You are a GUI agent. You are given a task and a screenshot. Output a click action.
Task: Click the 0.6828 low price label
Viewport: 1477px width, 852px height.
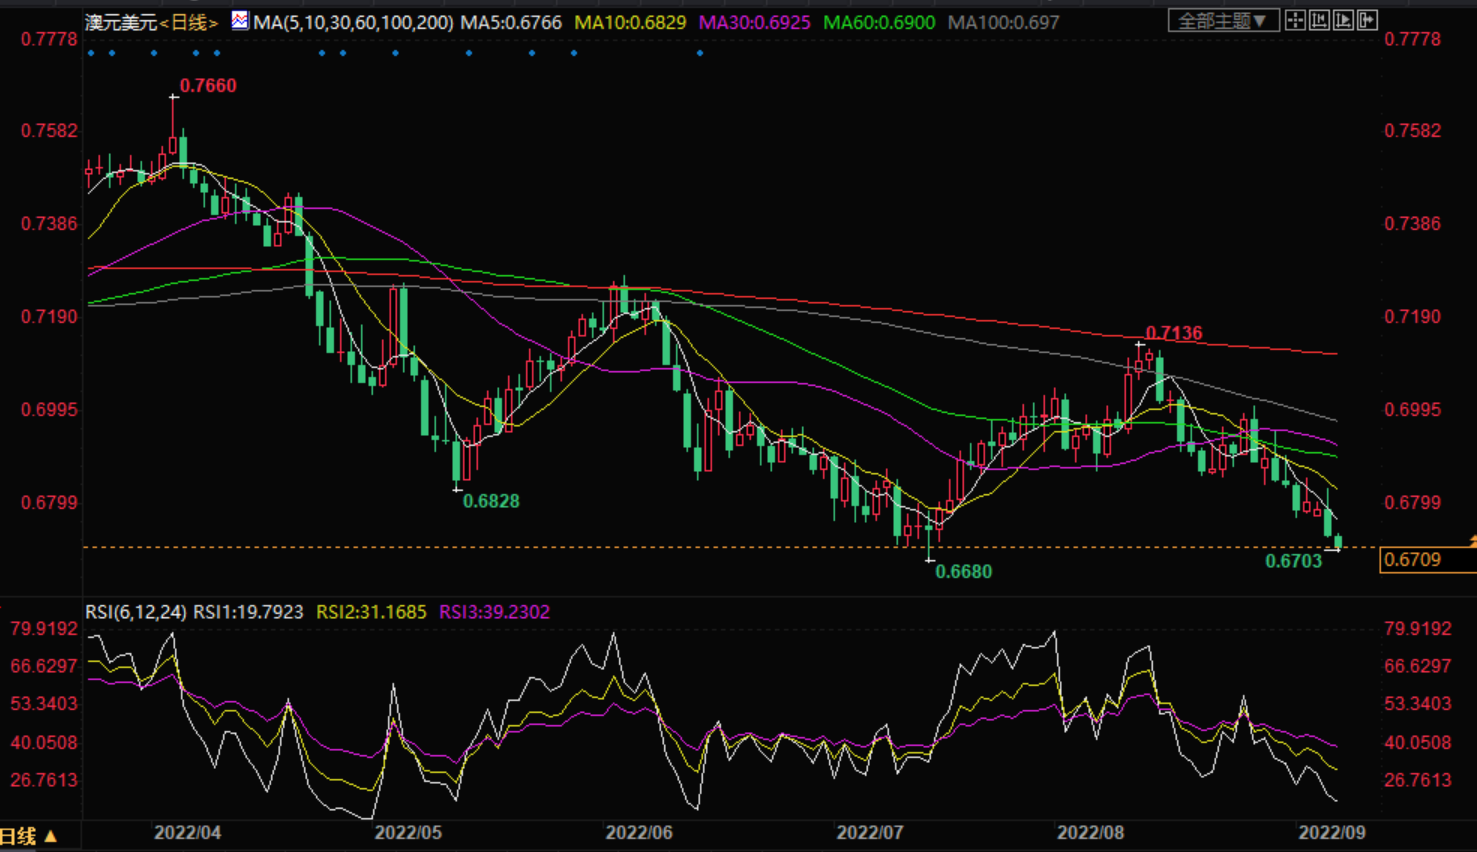click(x=491, y=501)
